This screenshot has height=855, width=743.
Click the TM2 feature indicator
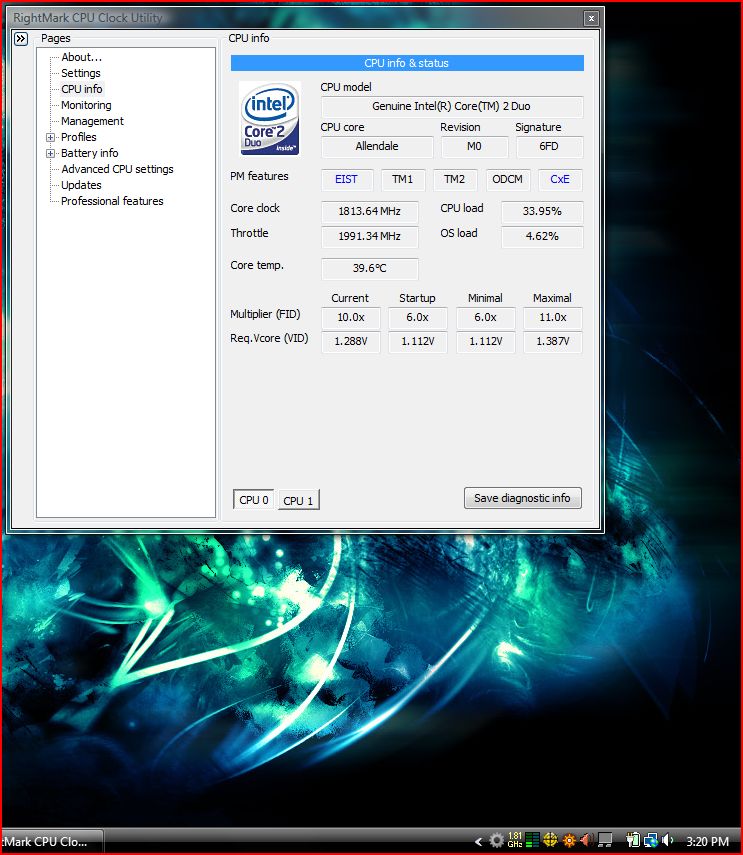pos(455,179)
